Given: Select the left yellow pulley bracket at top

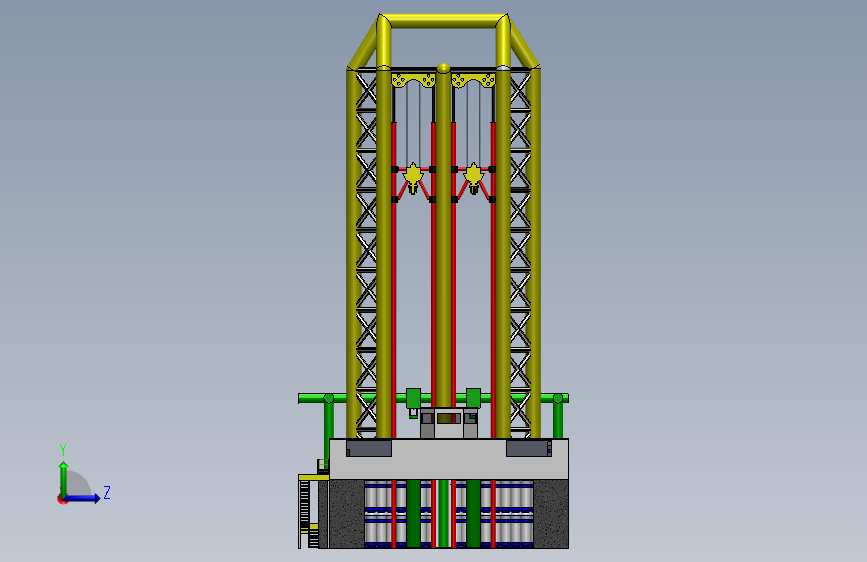Looking at the screenshot, I should click(414, 80).
